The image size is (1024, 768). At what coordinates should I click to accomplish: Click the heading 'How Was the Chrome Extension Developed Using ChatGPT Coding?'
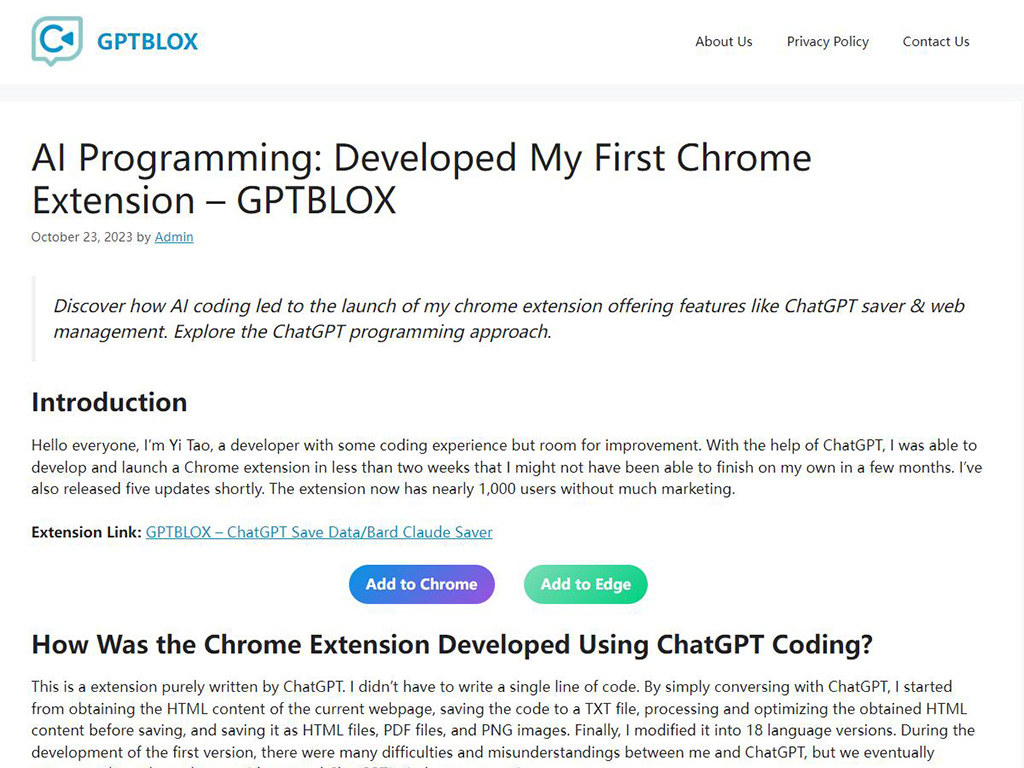pos(452,645)
